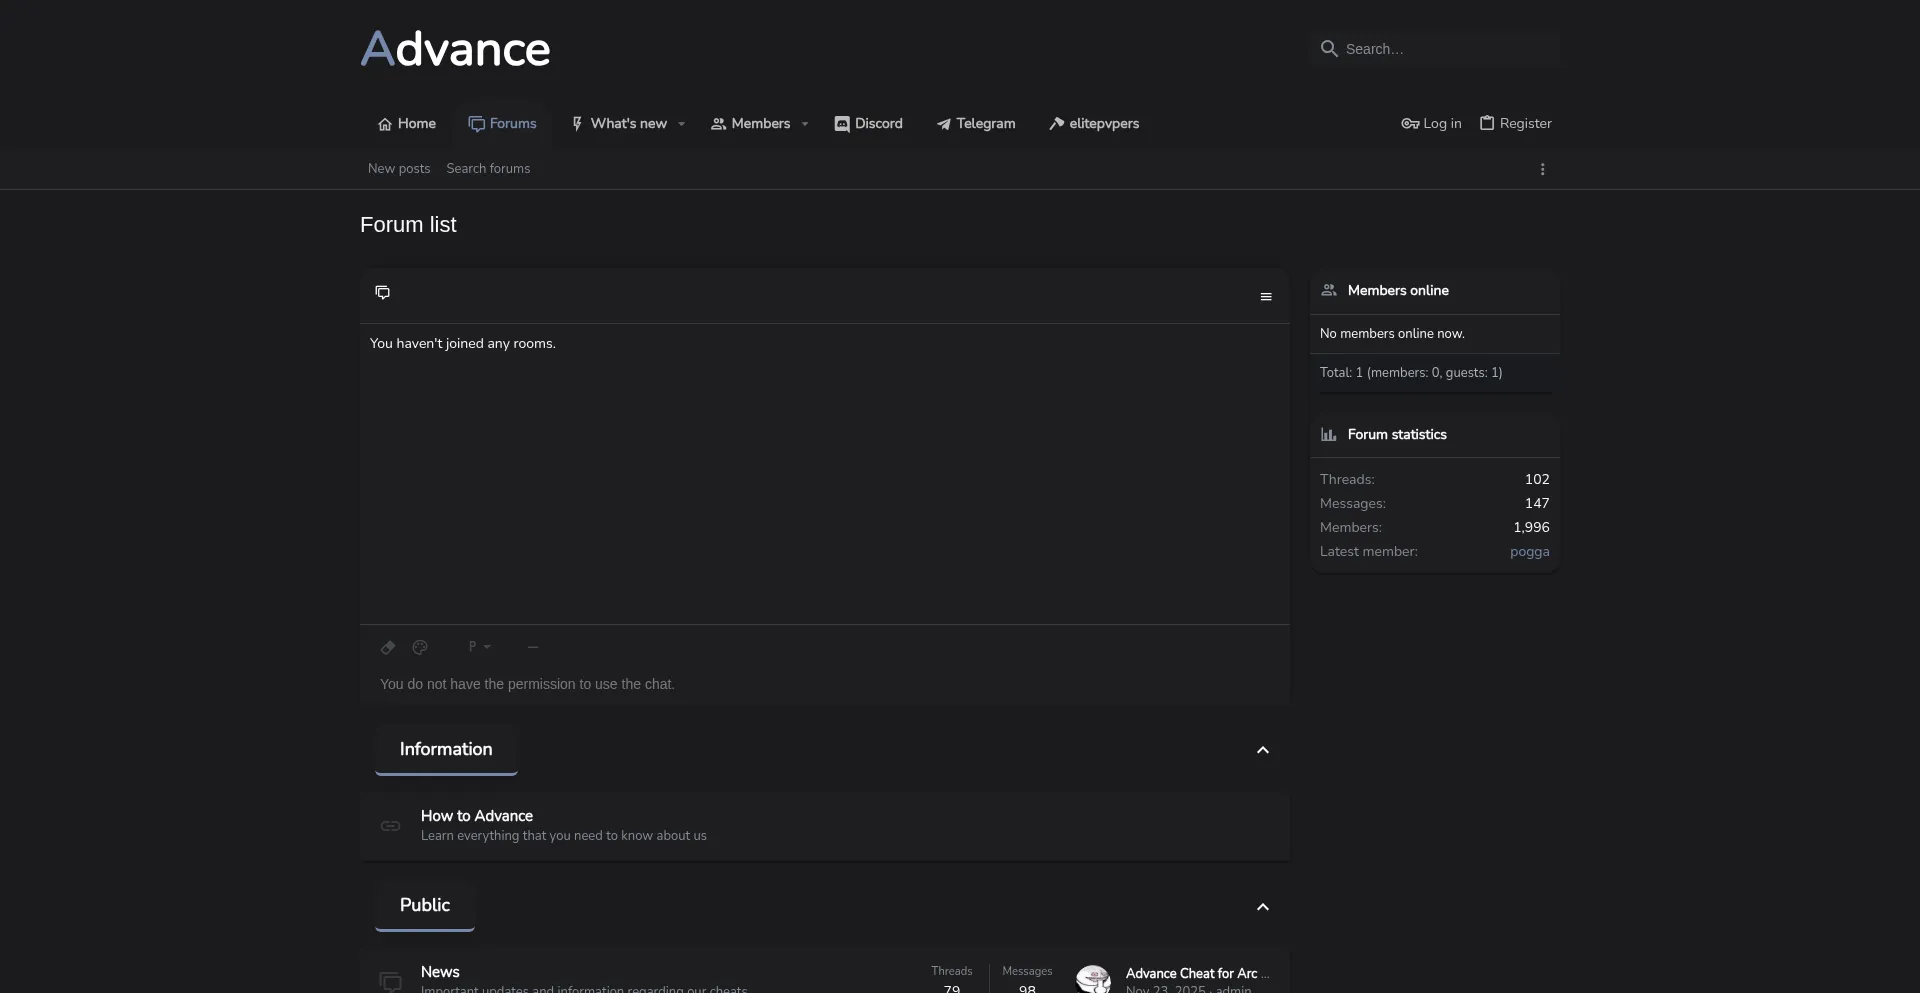Click the Advance site logo

click(455, 49)
